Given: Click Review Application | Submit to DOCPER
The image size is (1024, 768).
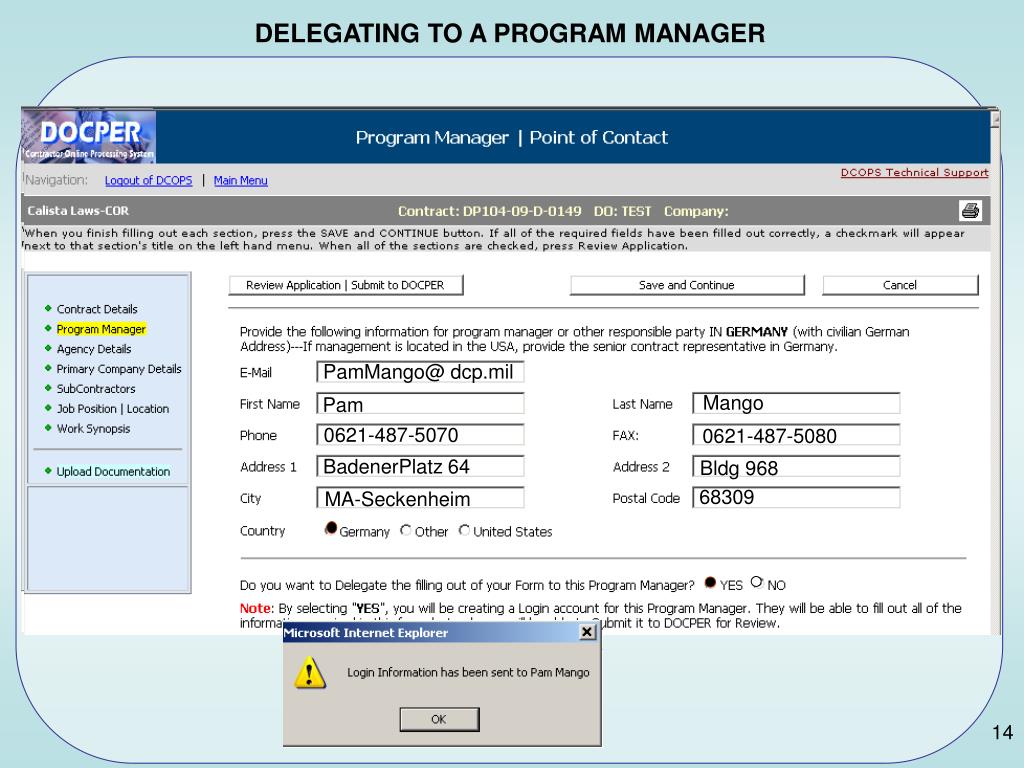Looking at the screenshot, I should [x=345, y=285].
